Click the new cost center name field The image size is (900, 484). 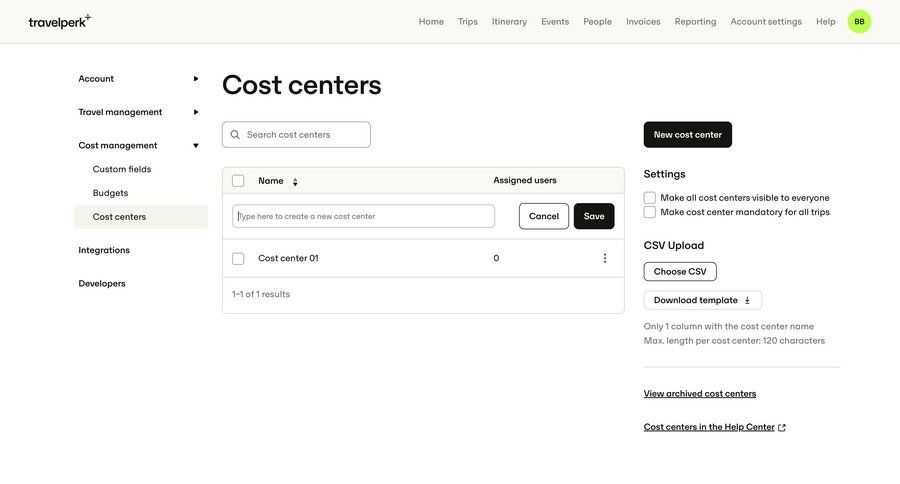pos(364,216)
